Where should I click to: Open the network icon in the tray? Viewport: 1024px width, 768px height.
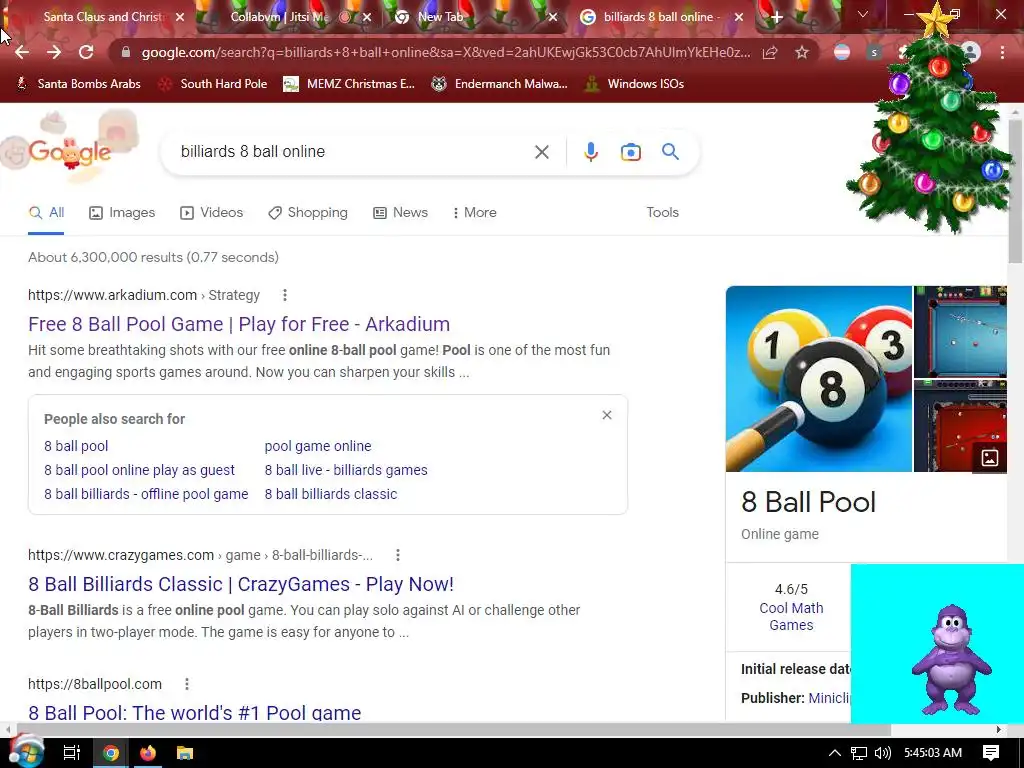pos(859,753)
